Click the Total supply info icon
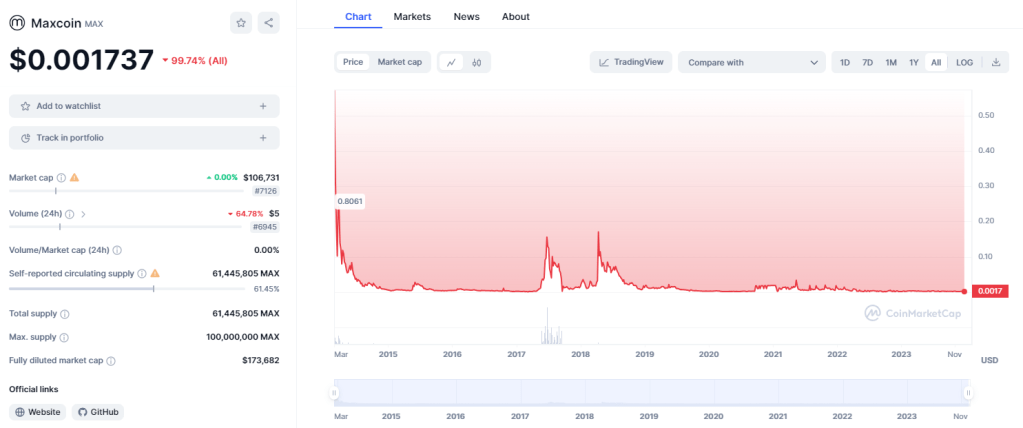 (65, 314)
